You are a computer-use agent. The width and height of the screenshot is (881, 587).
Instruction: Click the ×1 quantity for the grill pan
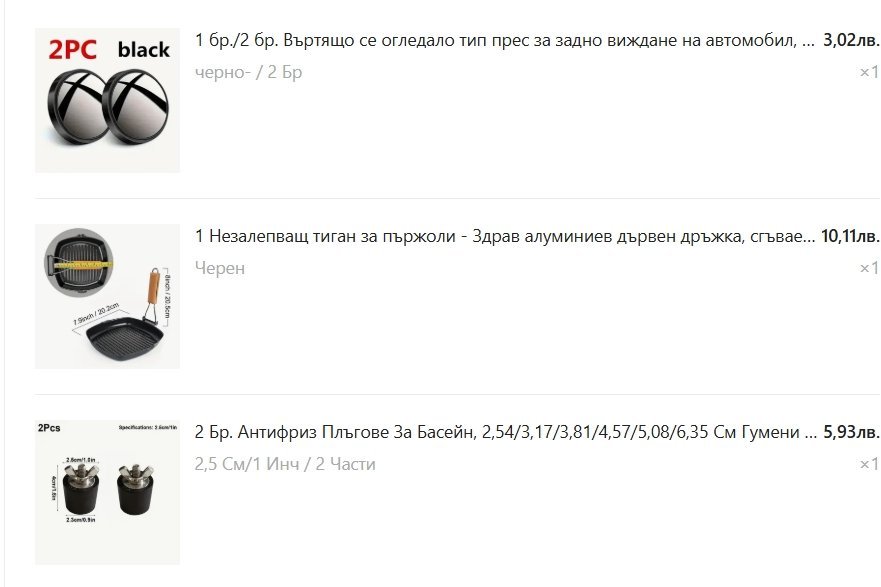(x=869, y=269)
